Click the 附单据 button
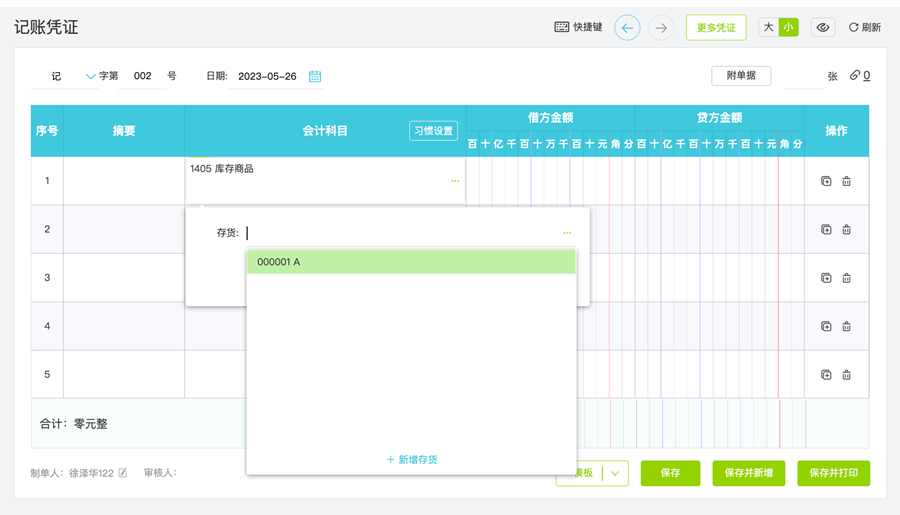 740,76
